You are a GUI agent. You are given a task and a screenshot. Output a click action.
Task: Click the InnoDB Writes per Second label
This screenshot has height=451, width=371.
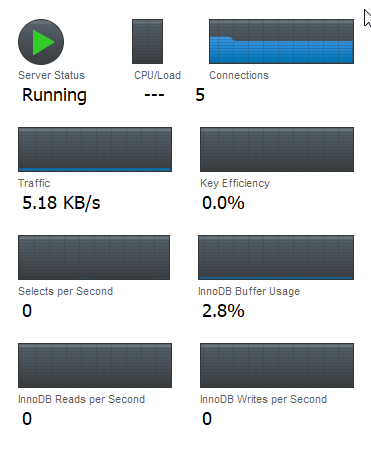(263, 399)
